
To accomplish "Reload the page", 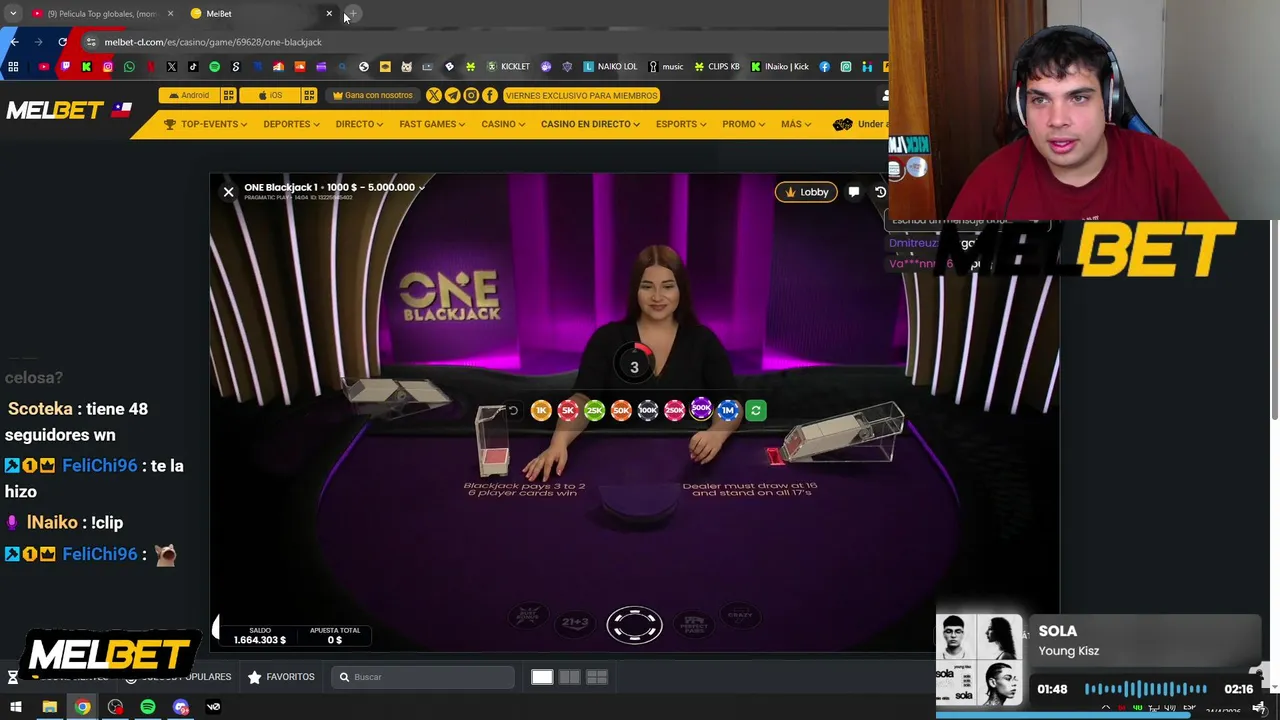I will pos(63,42).
